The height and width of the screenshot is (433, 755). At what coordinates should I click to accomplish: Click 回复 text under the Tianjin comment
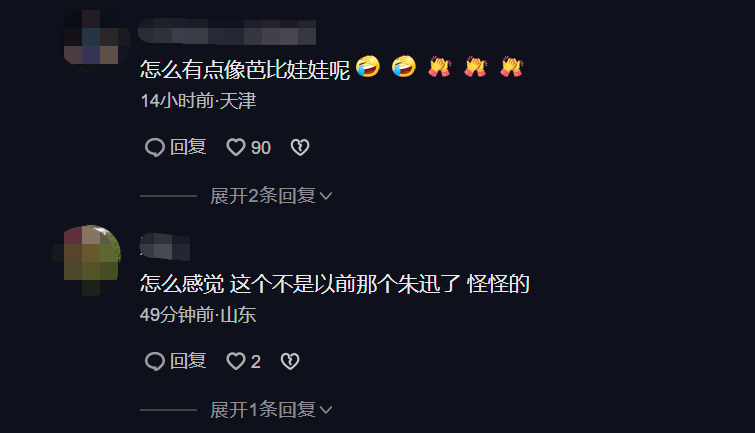188,147
